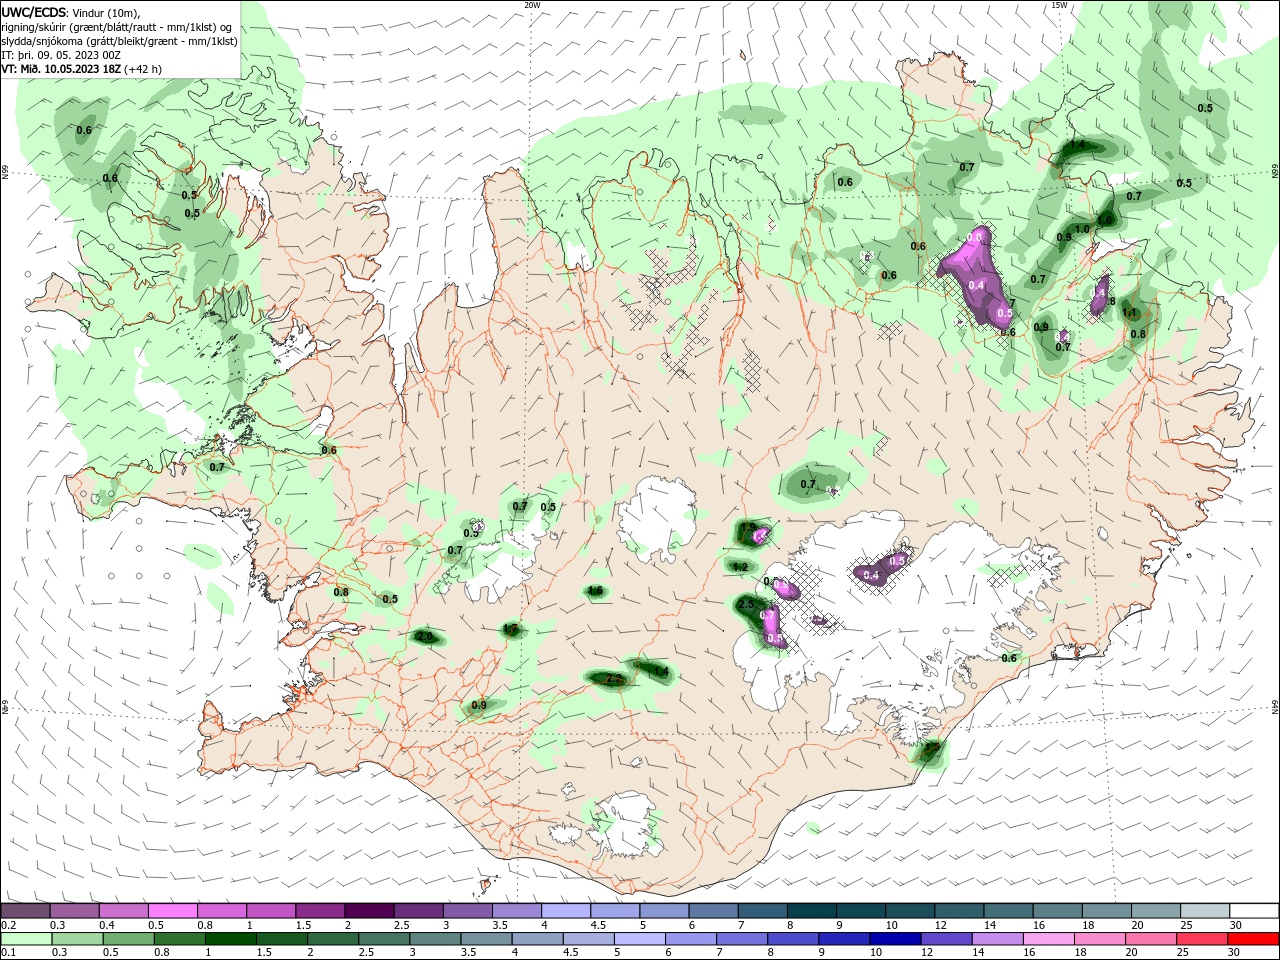Click the 'slydda/snjókoma' legend description line
1280x960 pixels.
[x=119, y=41]
